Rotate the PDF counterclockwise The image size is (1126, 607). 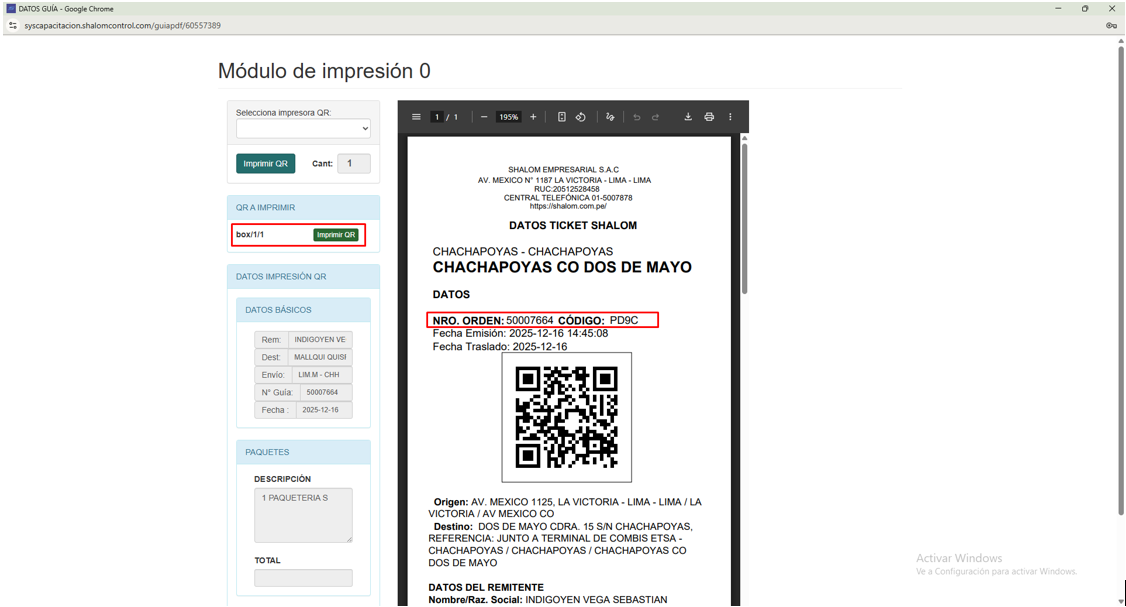pos(581,117)
